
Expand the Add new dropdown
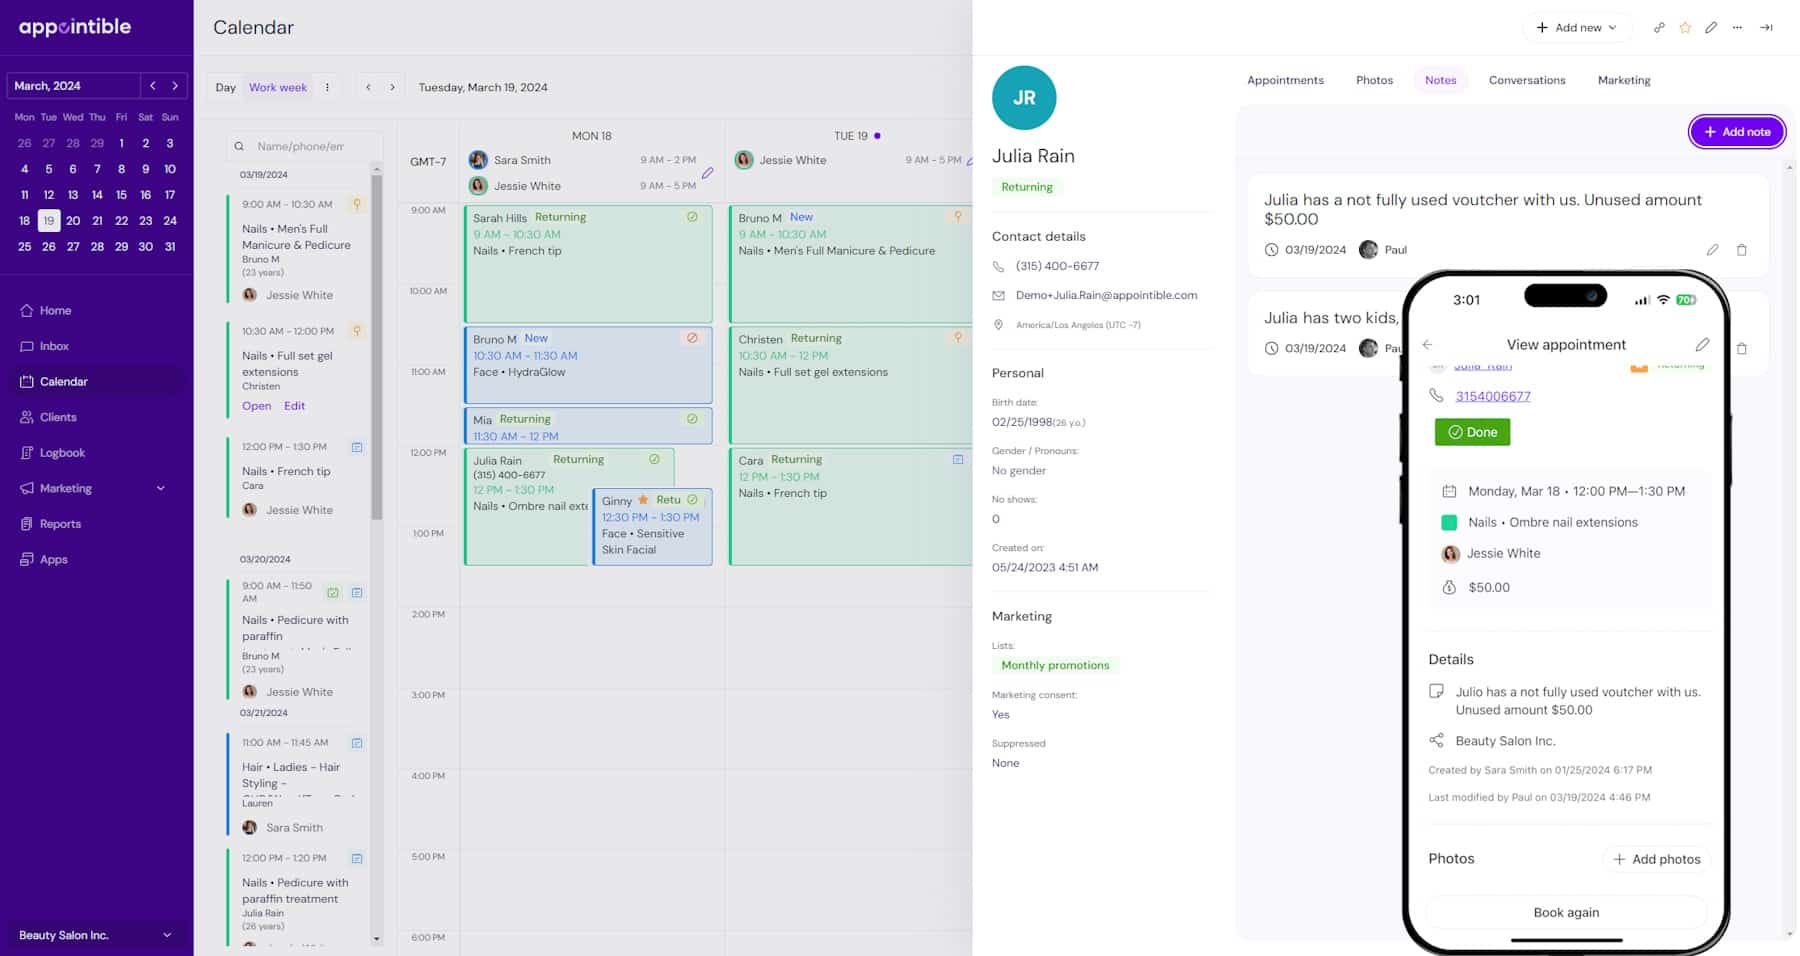1577,27
